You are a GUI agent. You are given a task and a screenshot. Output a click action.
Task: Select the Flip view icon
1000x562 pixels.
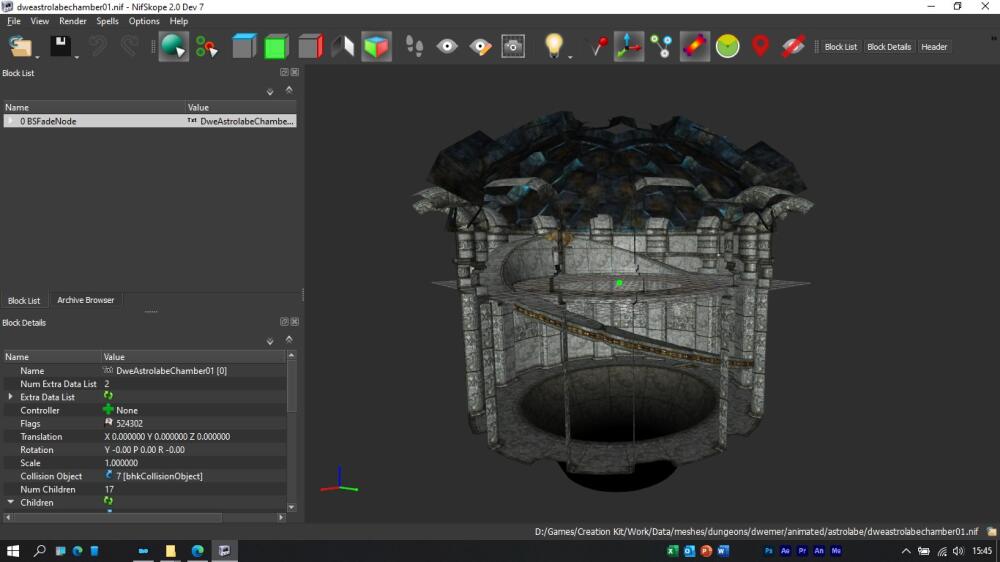(x=343, y=47)
